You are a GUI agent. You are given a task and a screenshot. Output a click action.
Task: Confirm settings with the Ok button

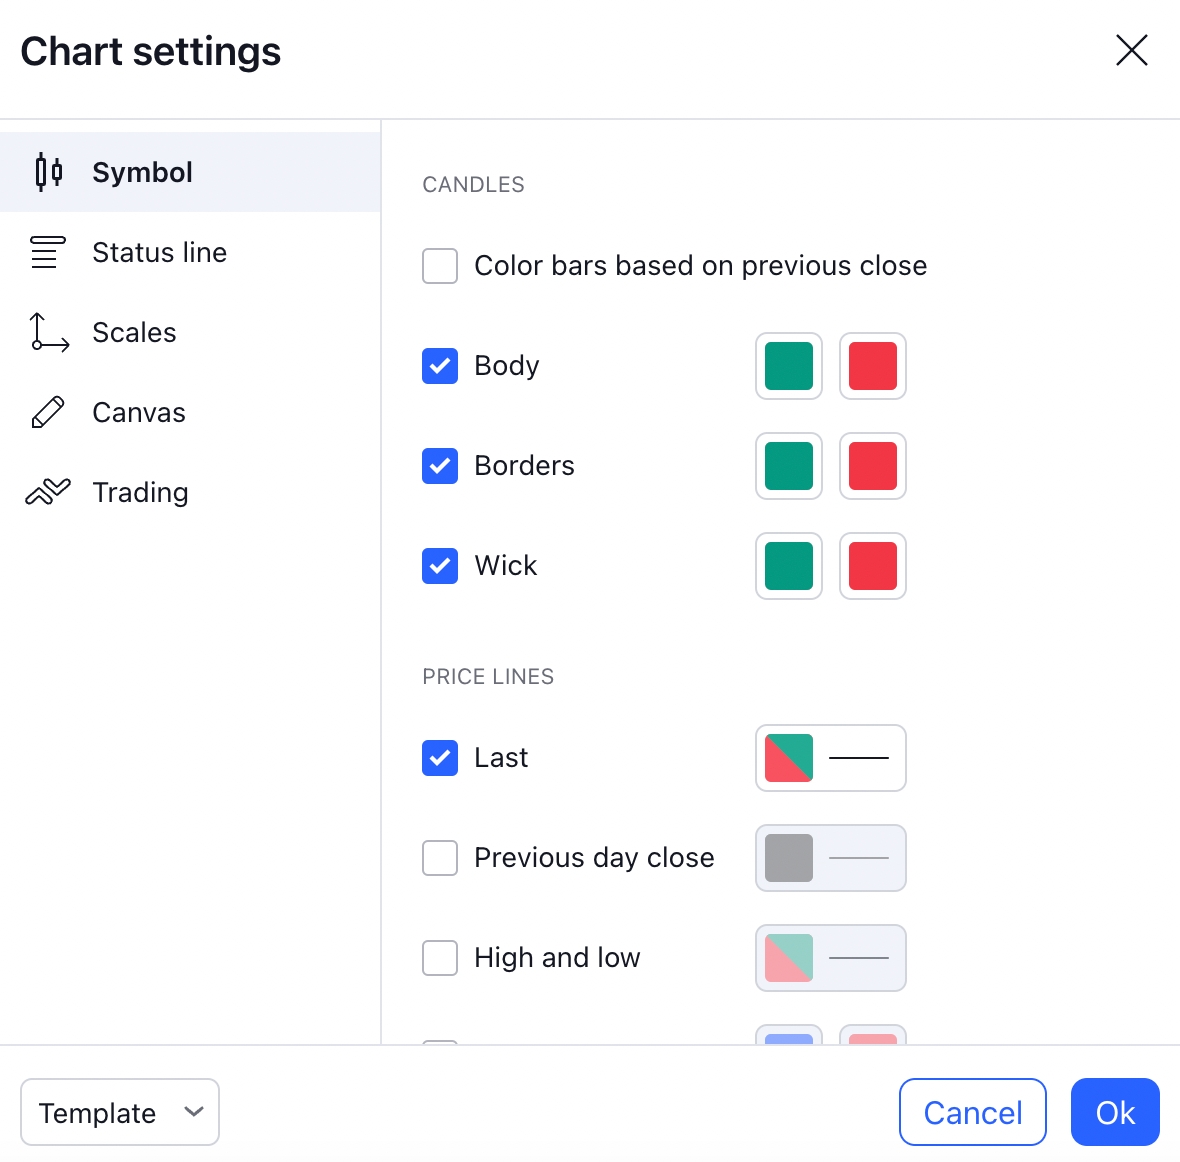click(1115, 1112)
